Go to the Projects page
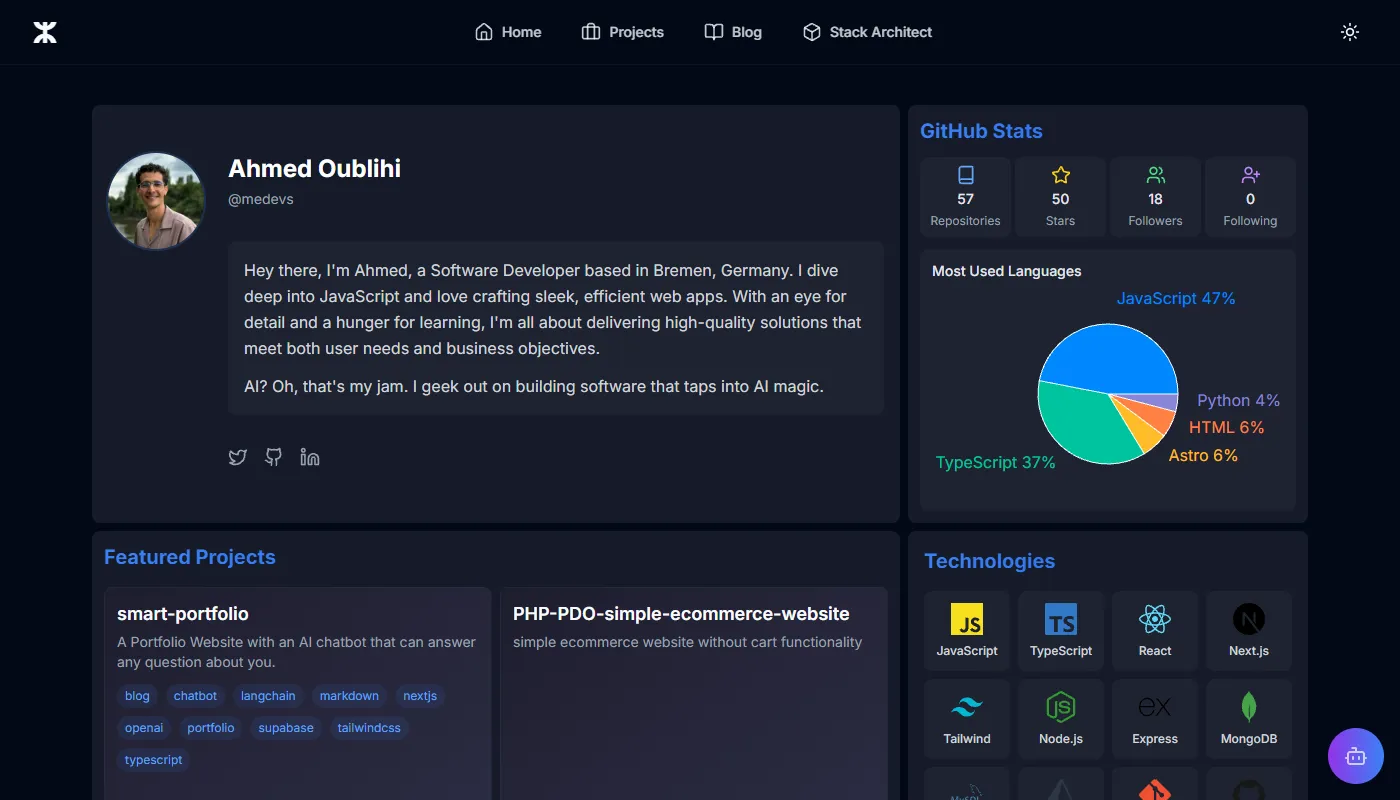The height and width of the screenshot is (800, 1400). tap(622, 32)
